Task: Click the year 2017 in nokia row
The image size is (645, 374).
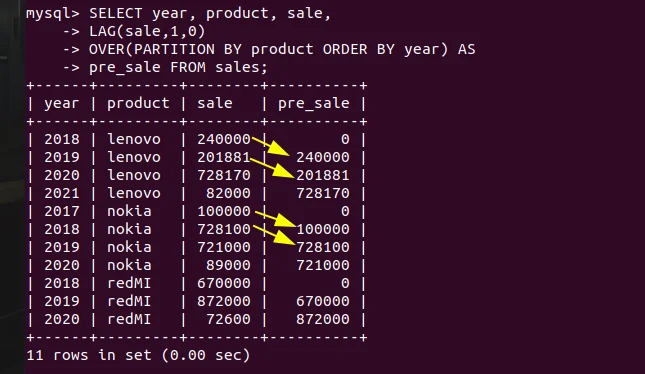Action: point(62,211)
